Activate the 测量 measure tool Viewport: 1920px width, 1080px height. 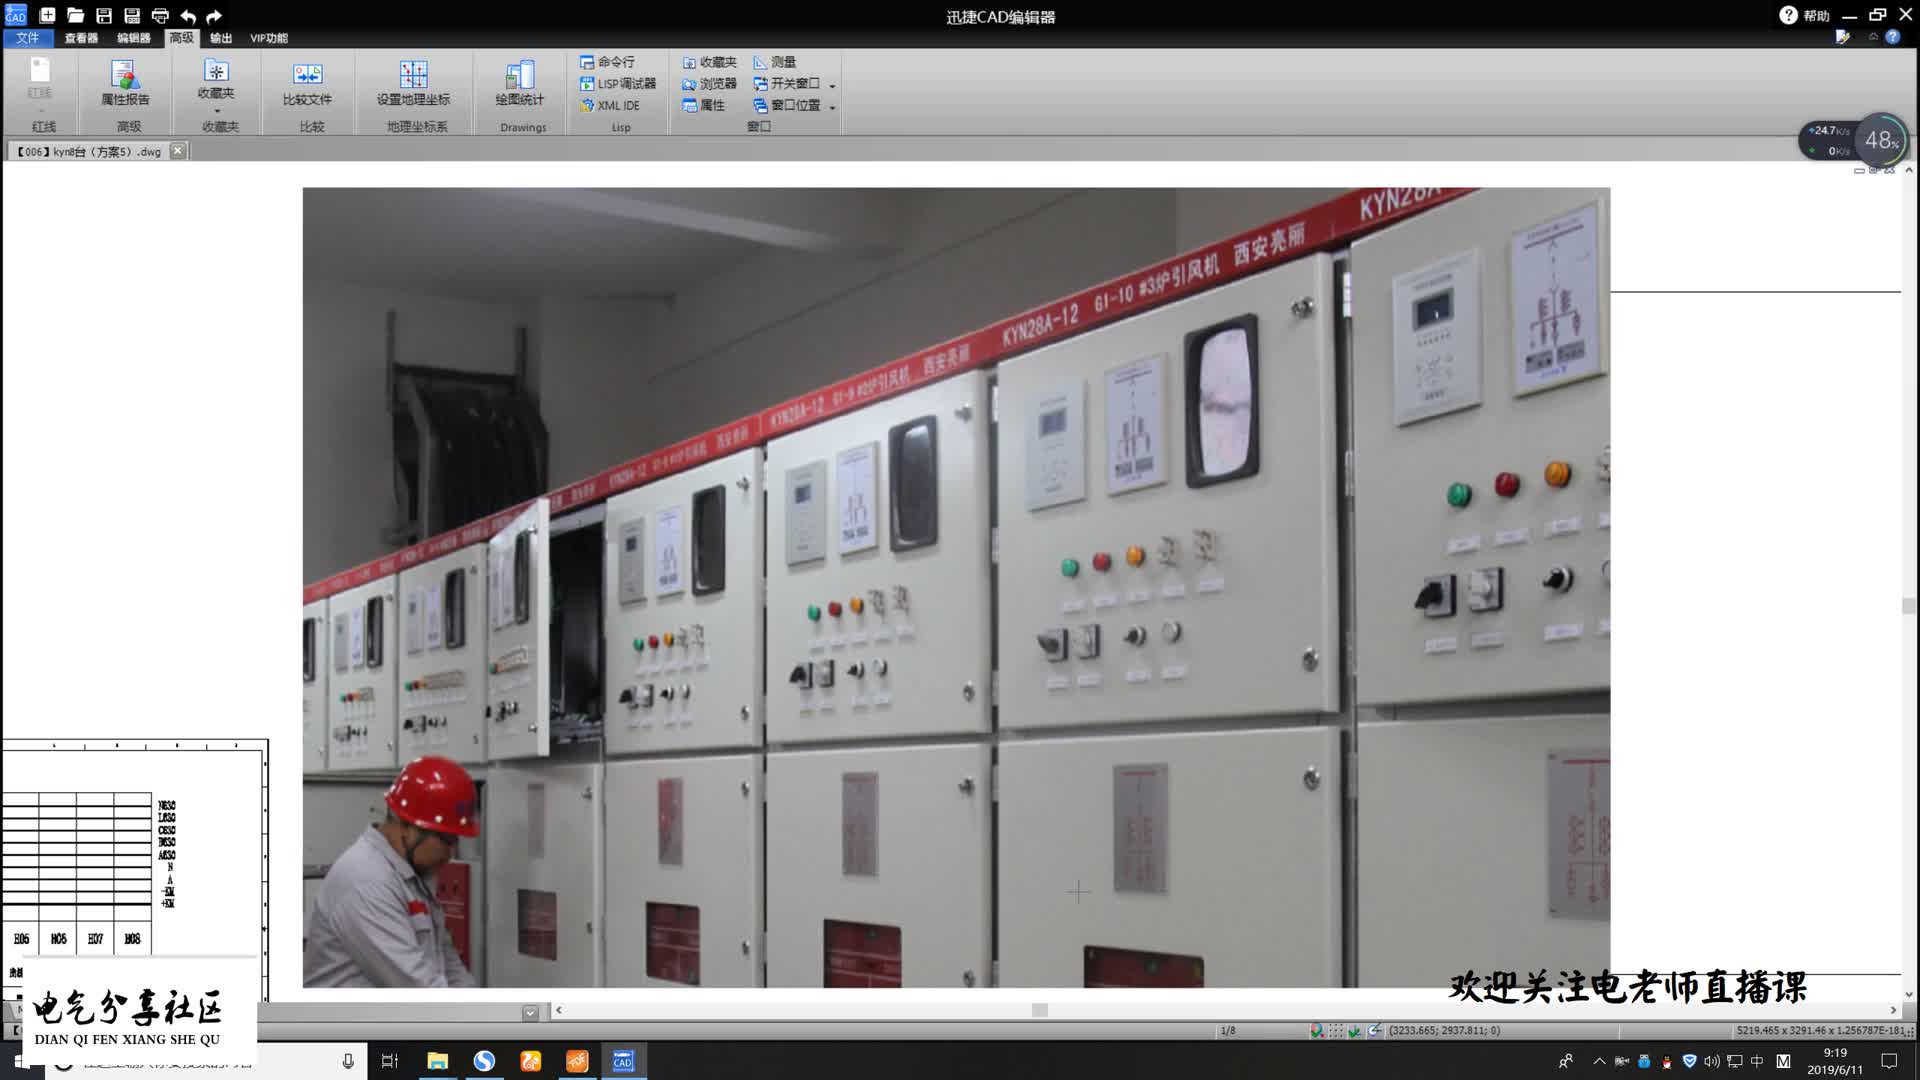(x=775, y=62)
